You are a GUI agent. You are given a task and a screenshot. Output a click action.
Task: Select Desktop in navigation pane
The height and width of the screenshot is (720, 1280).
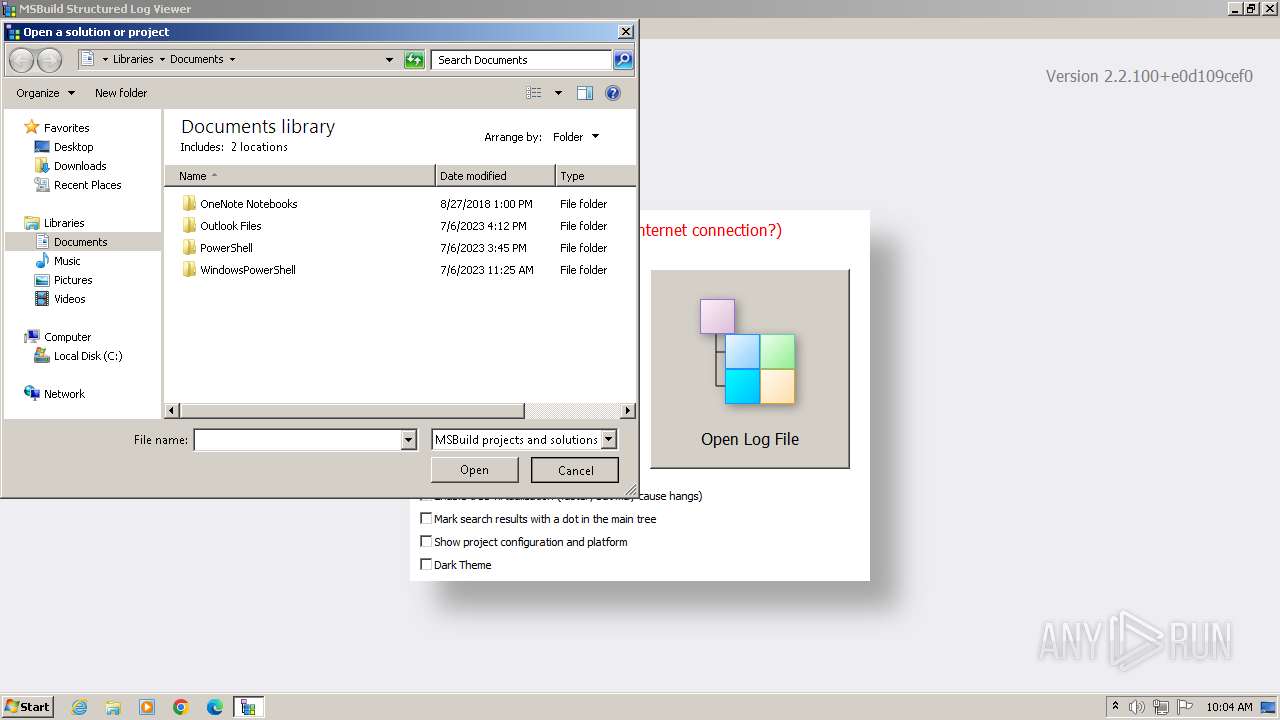click(73, 147)
